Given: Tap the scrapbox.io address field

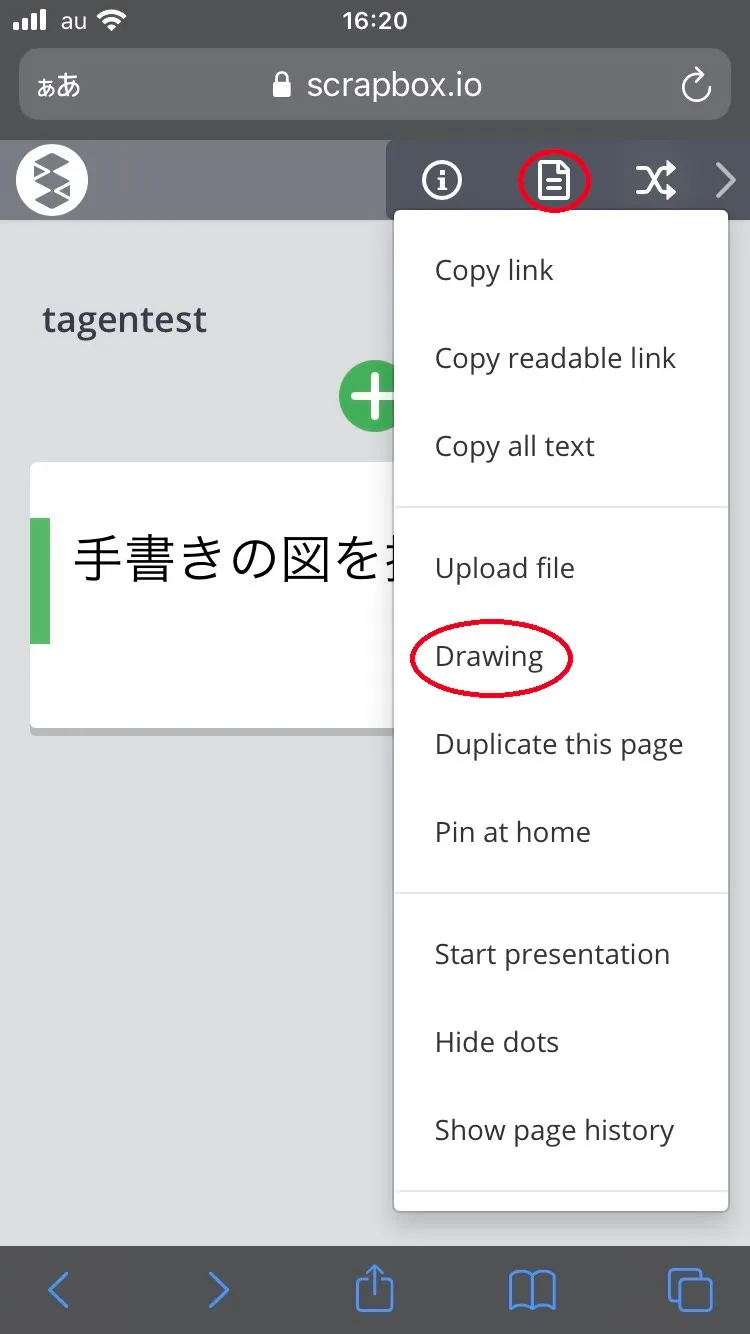Looking at the screenshot, I should click(375, 85).
